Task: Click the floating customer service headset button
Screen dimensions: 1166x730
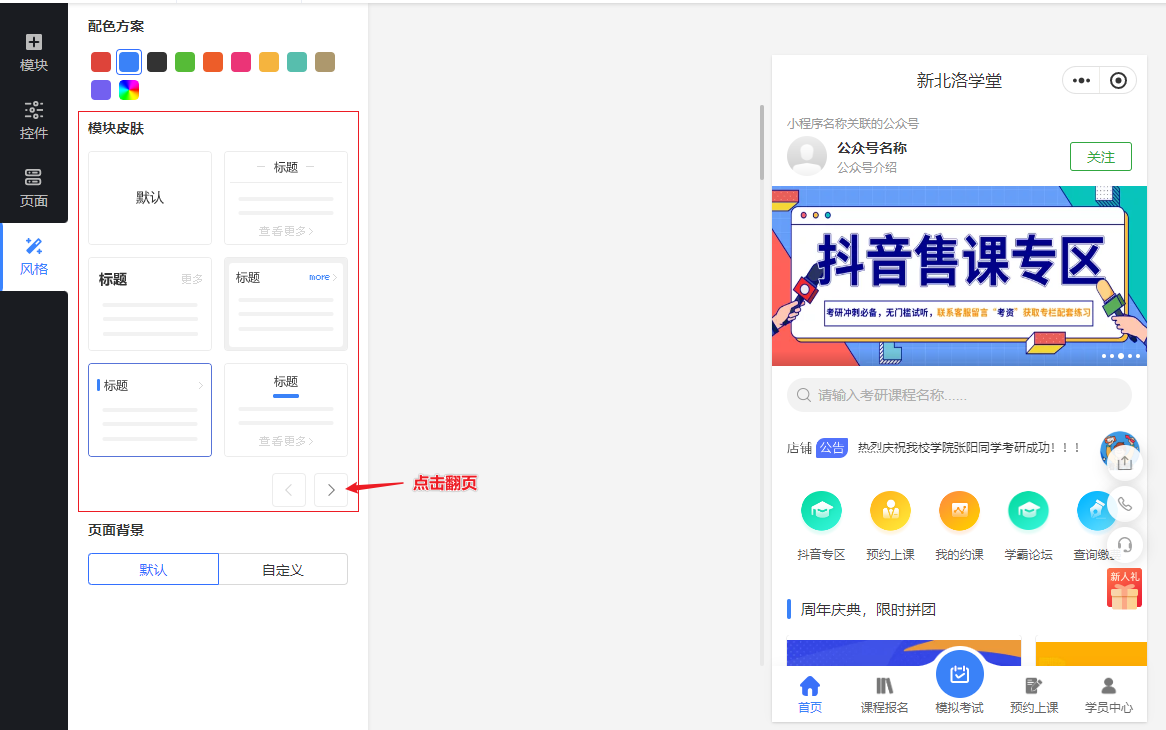Action: tap(1124, 545)
